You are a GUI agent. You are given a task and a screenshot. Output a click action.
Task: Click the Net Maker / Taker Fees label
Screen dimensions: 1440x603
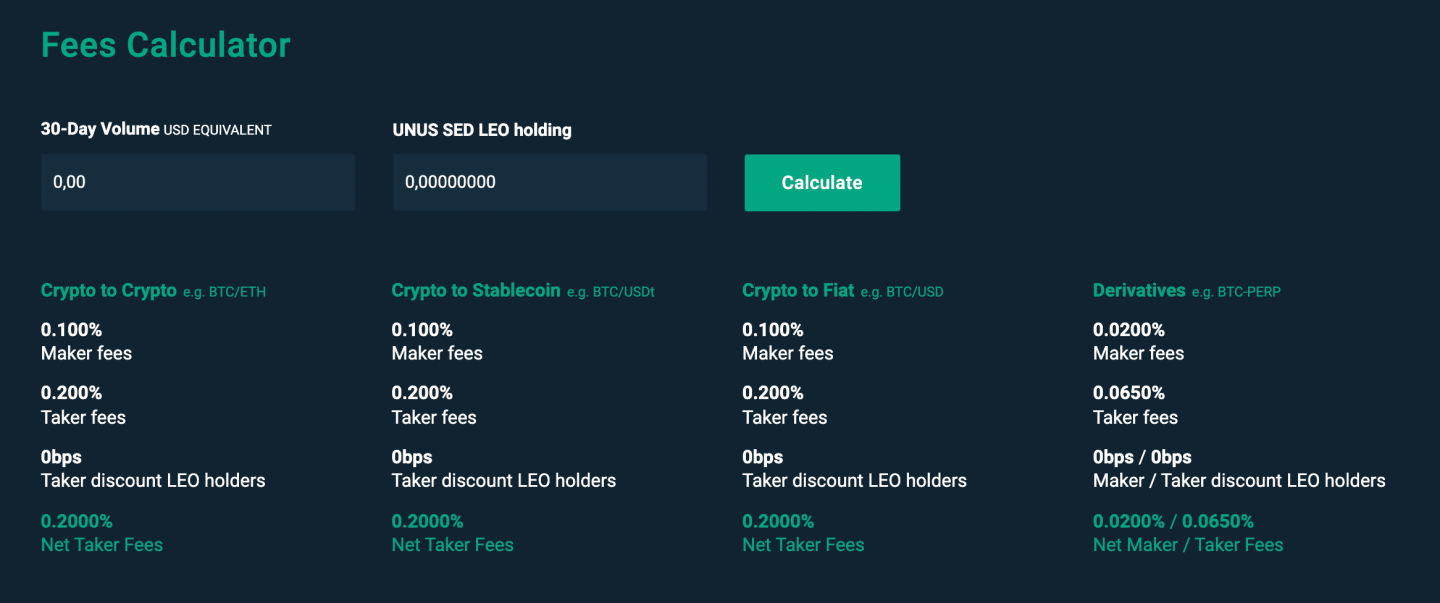[x=1188, y=545]
